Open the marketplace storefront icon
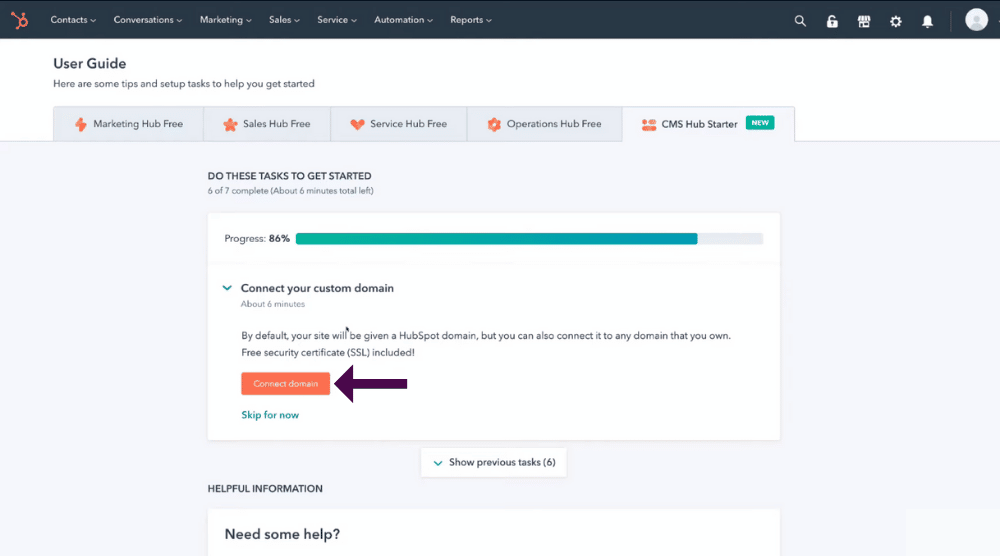Screen dimensions: 1000x556 click(x=864, y=21)
